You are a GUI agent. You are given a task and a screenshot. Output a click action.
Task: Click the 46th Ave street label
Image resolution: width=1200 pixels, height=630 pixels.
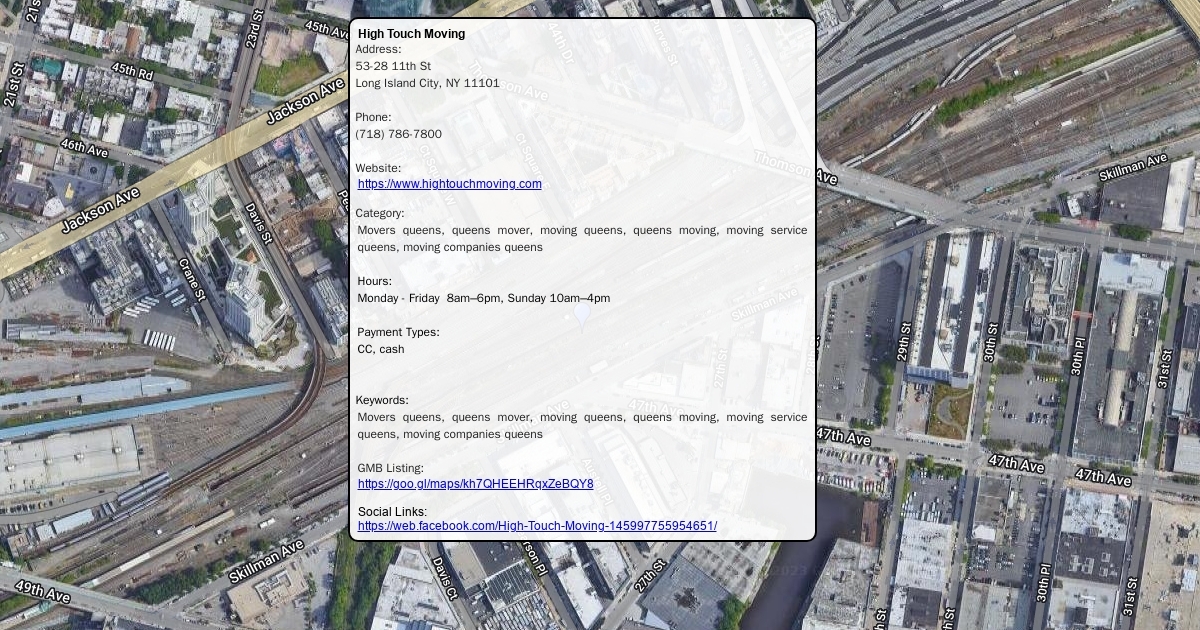coord(84,148)
